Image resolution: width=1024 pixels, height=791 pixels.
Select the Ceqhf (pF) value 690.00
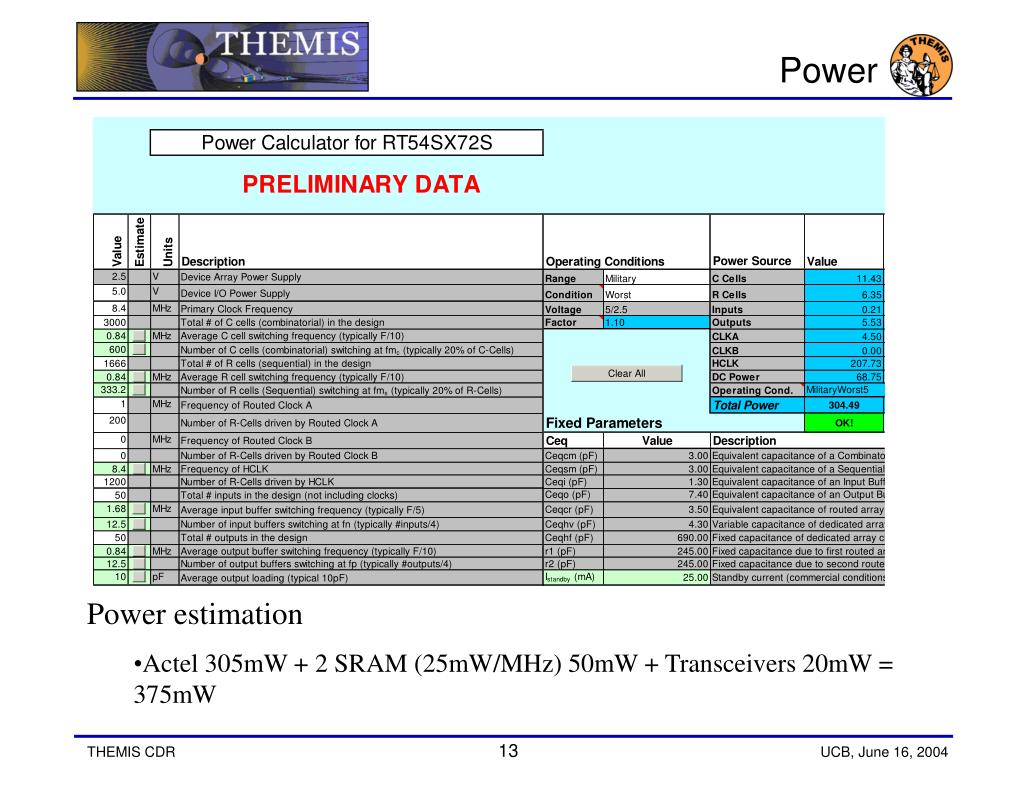coord(656,538)
